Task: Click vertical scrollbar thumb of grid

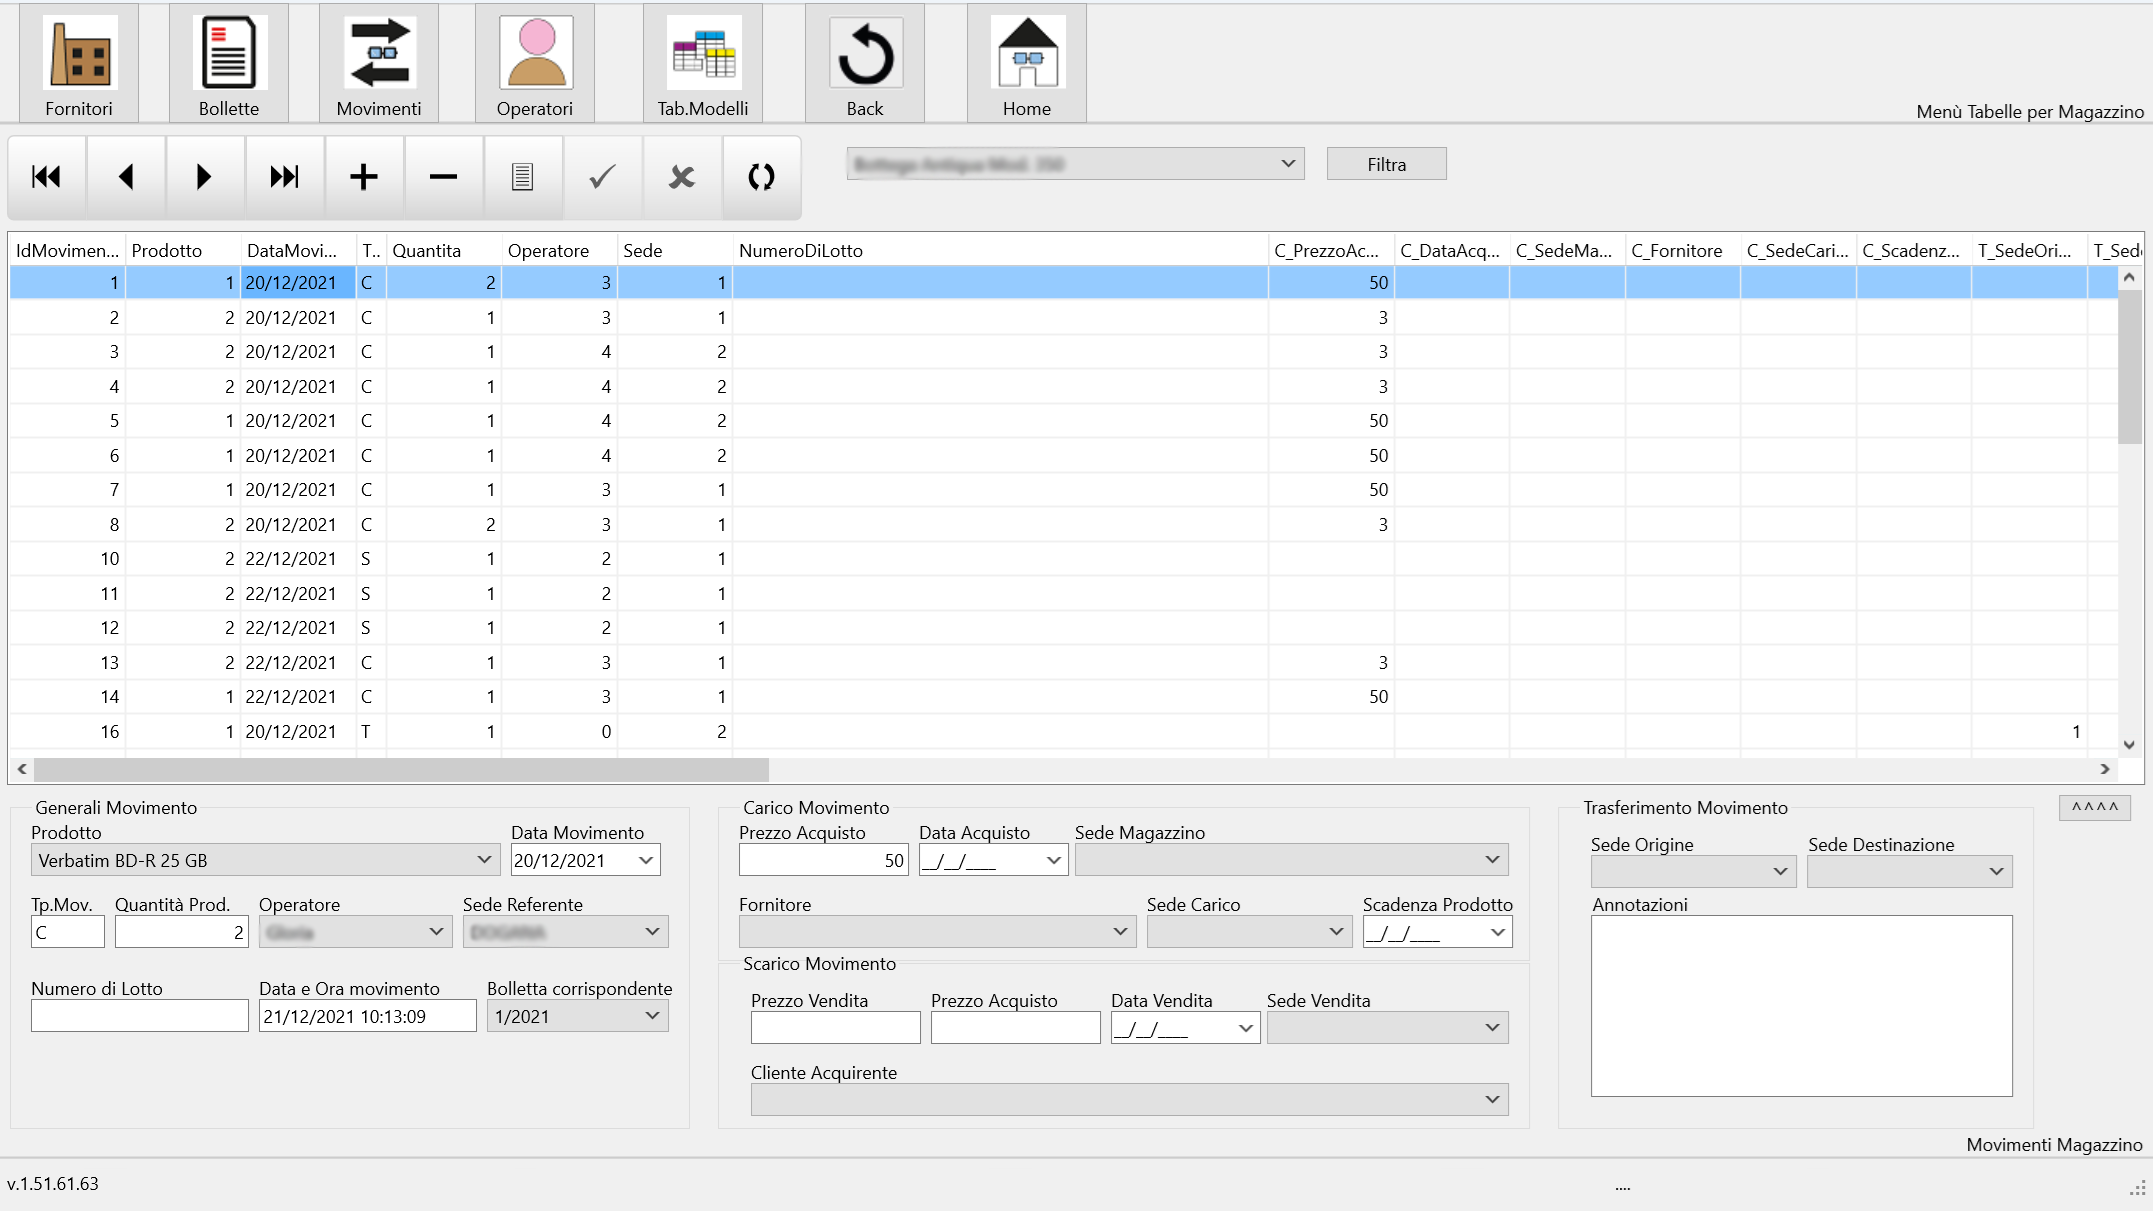Action: [2129, 366]
